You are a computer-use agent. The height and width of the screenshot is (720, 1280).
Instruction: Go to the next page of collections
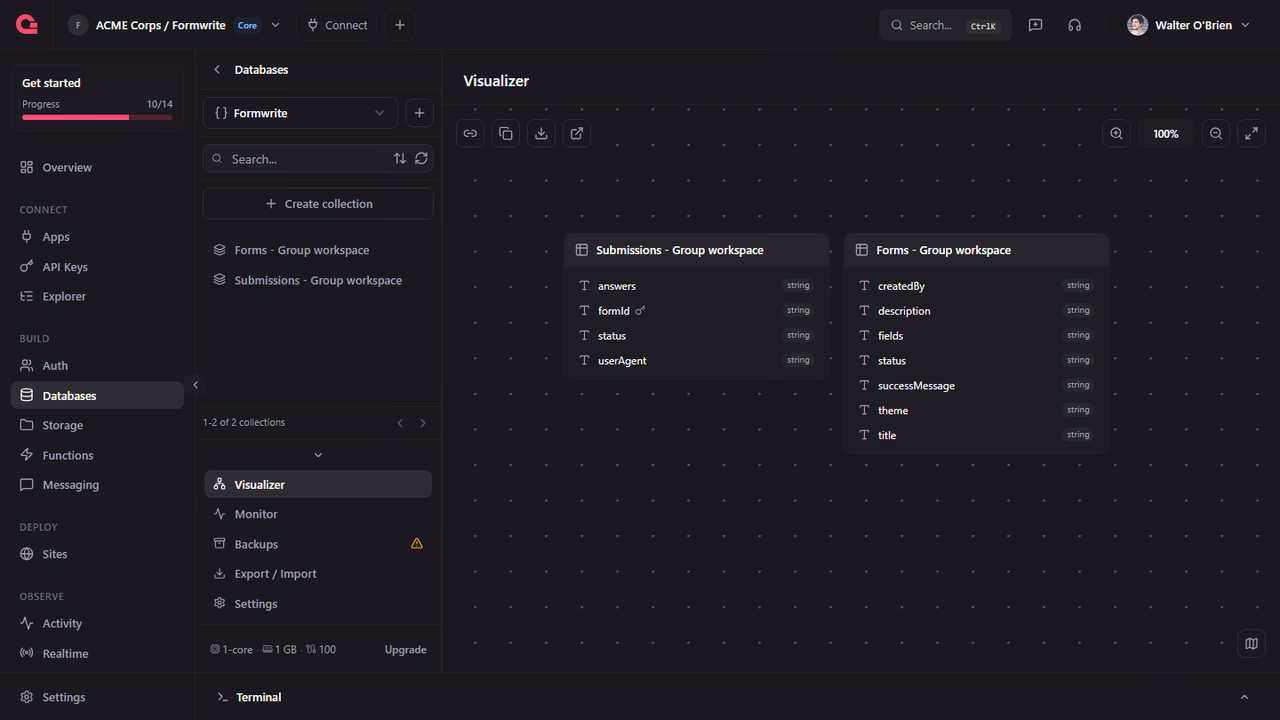pyautogui.click(x=423, y=423)
